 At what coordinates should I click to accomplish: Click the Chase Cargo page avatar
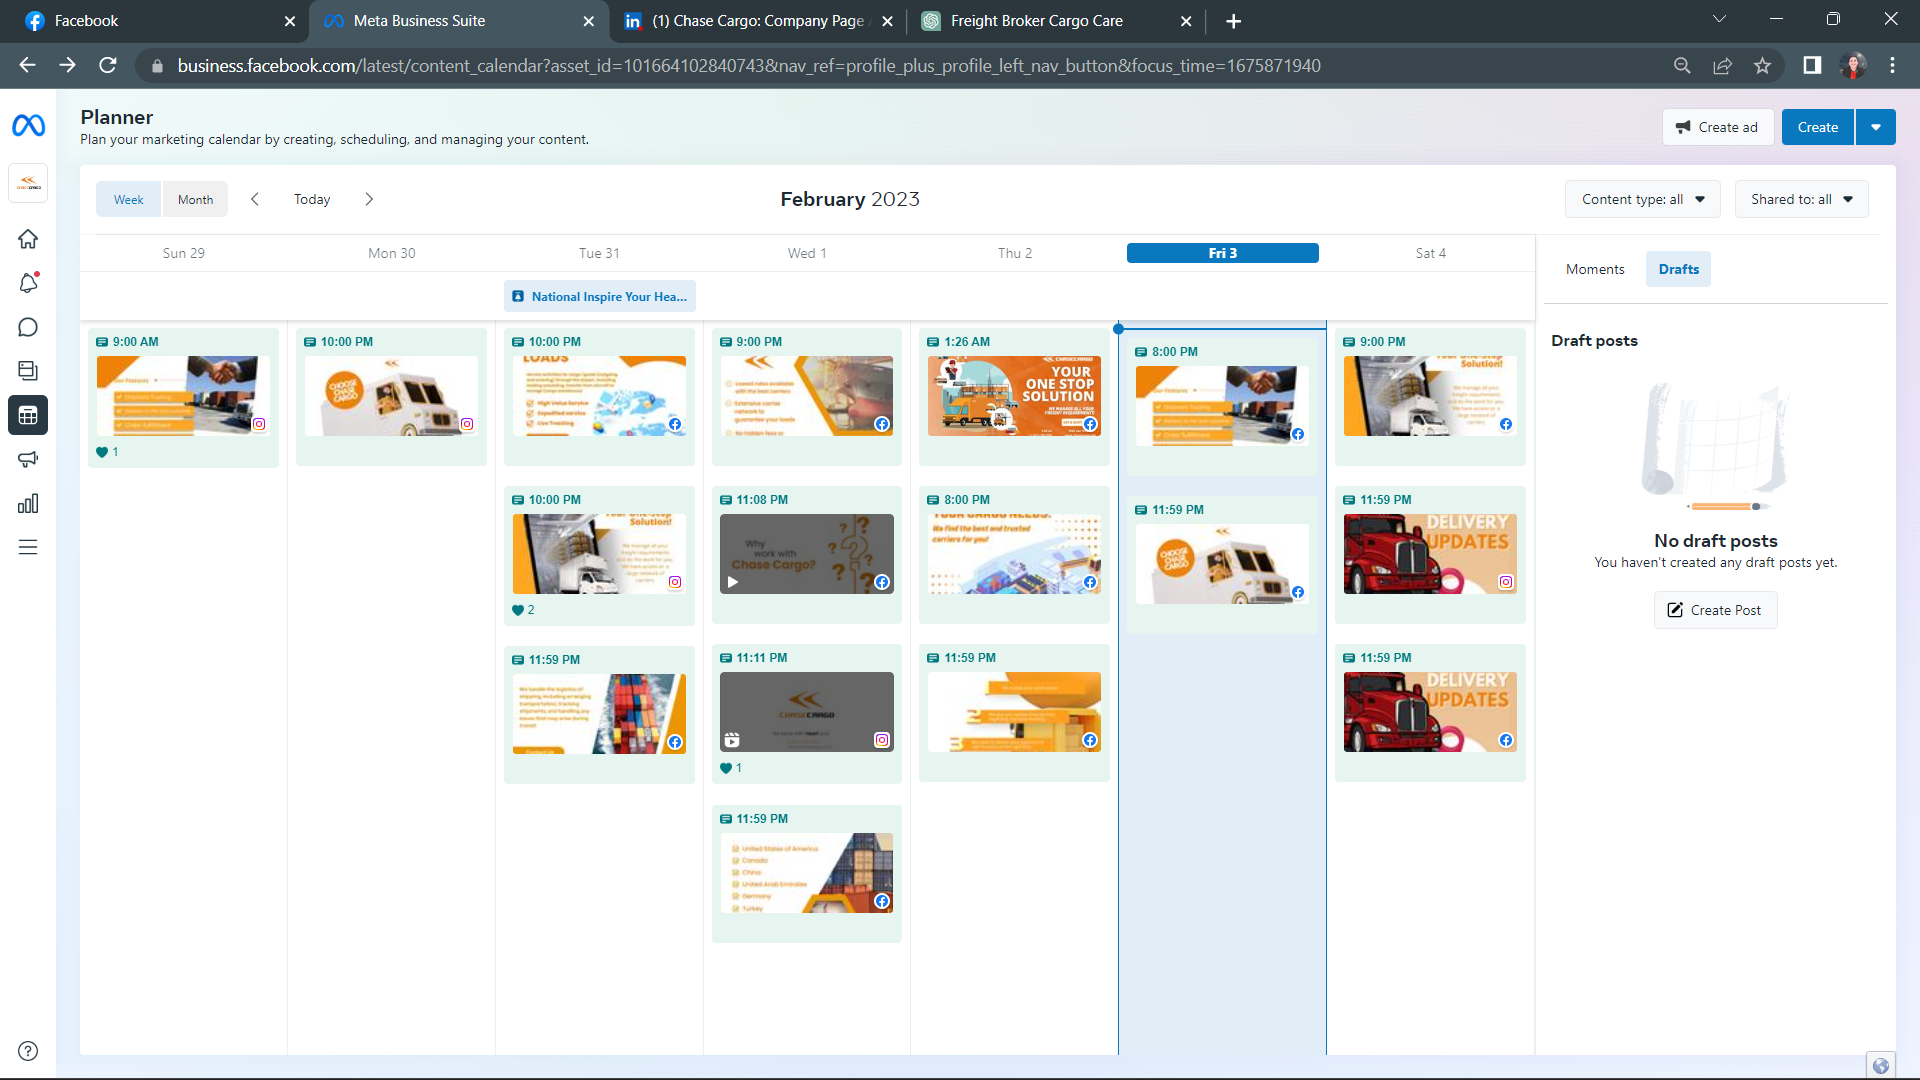coord(28,184)
